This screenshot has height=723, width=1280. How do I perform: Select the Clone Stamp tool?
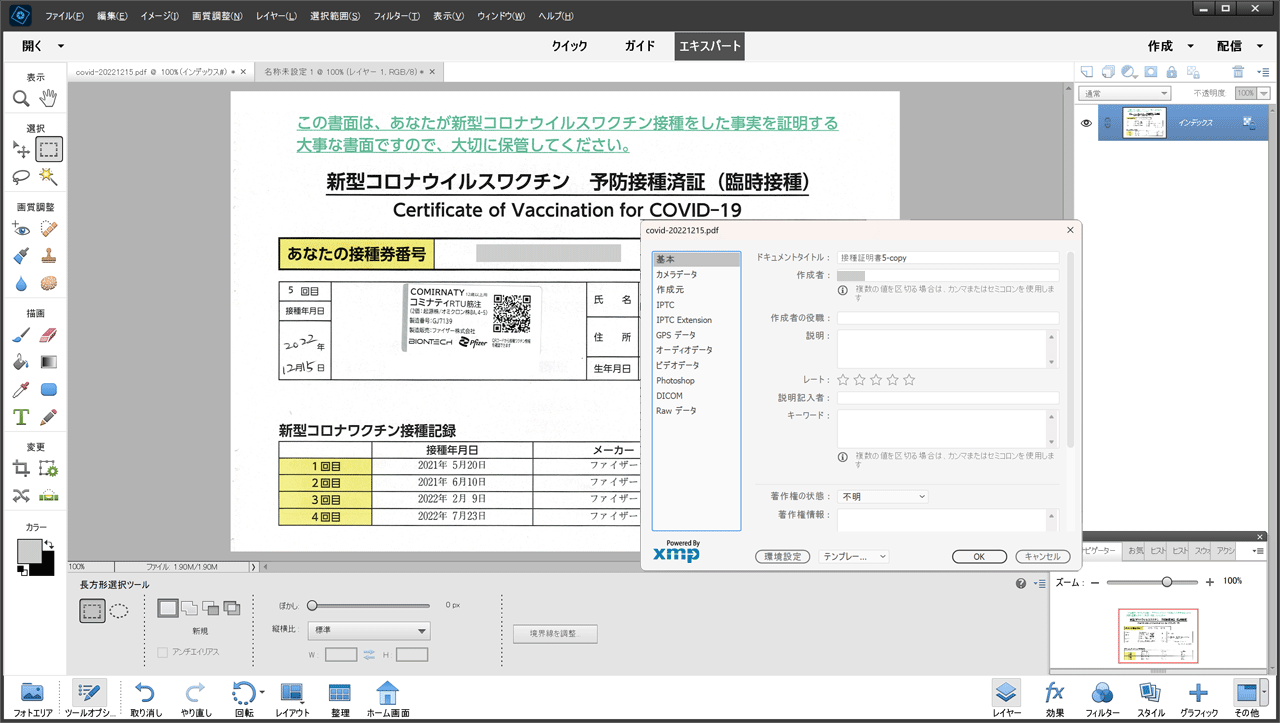(x=48, y=256)
